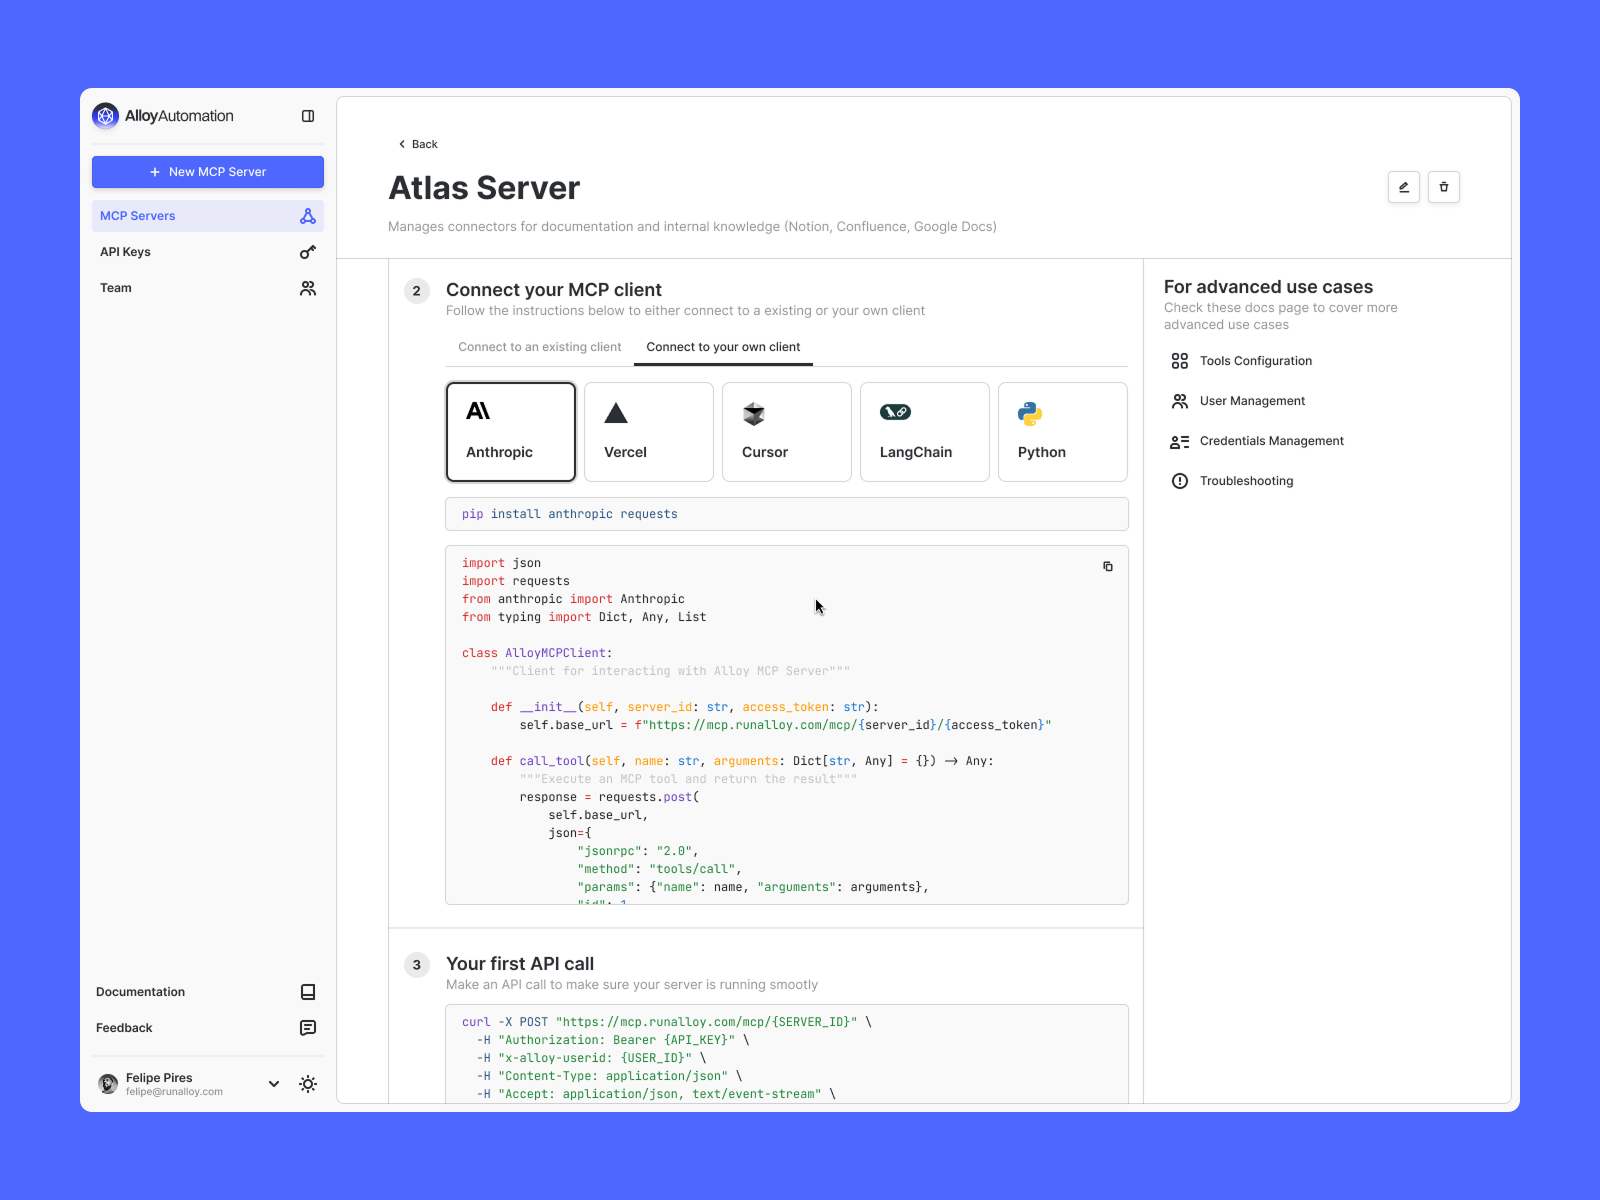Open Team in sidebar
The height and width of the screenshot is (1200, 1600).
pos(208,288)
